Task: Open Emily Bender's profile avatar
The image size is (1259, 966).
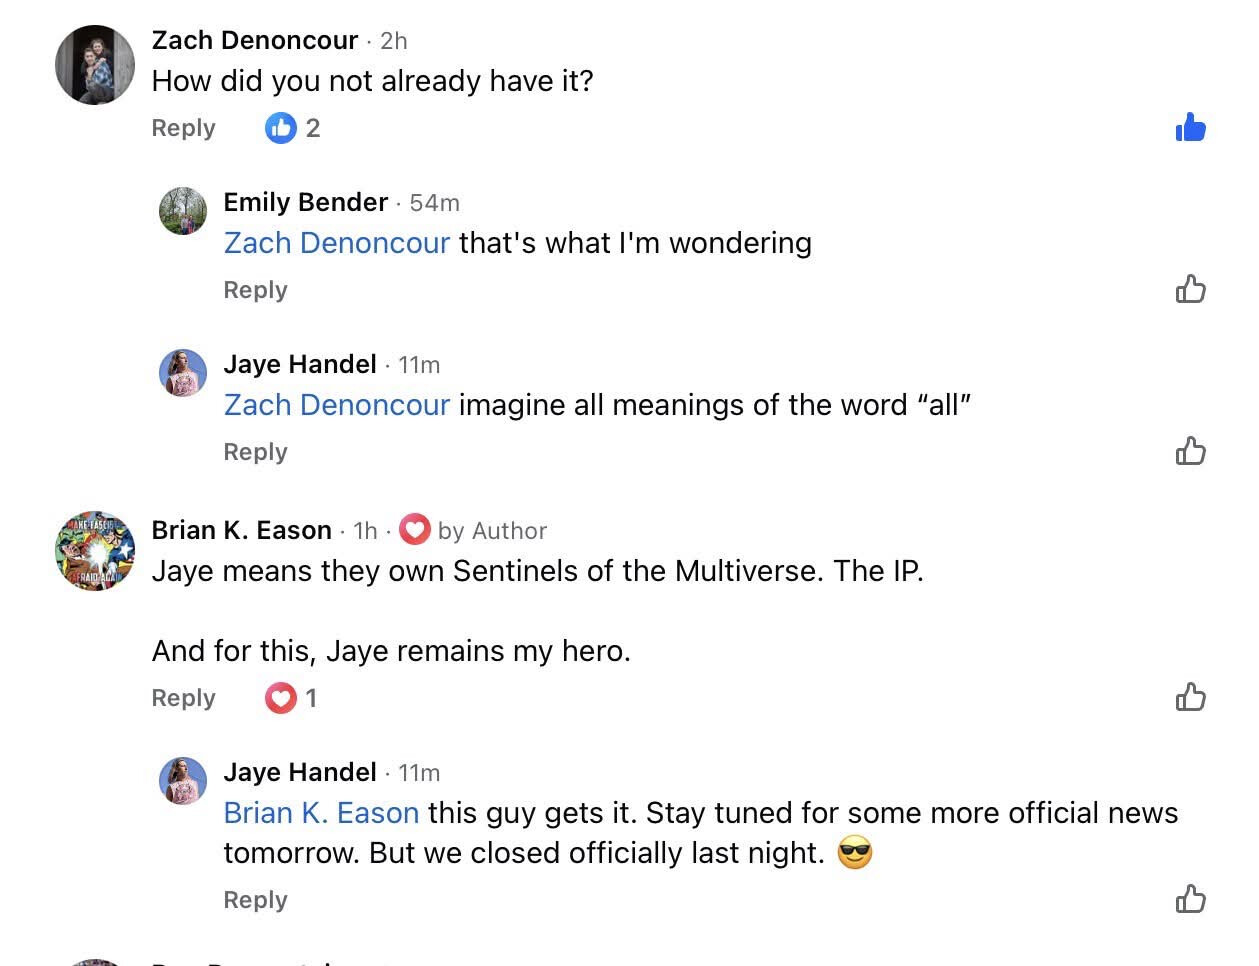Action: [183, 211]
